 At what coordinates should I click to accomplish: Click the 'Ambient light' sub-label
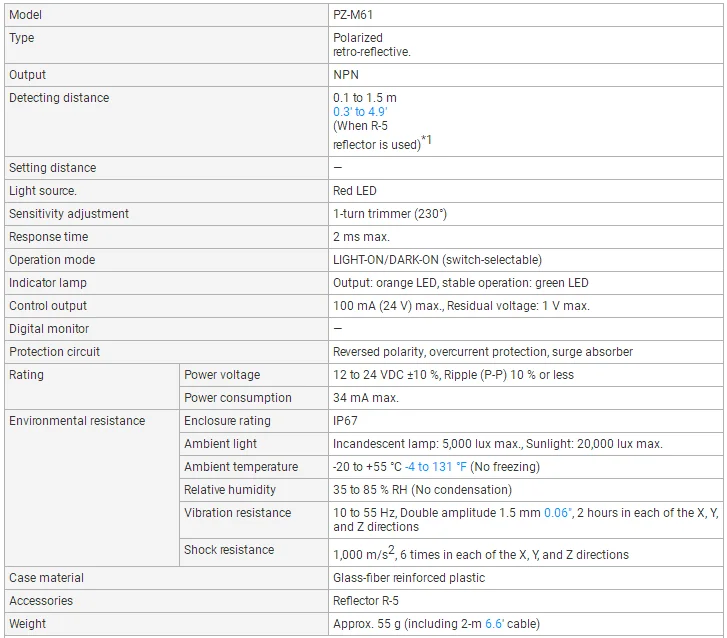click(x=220, y=444)
